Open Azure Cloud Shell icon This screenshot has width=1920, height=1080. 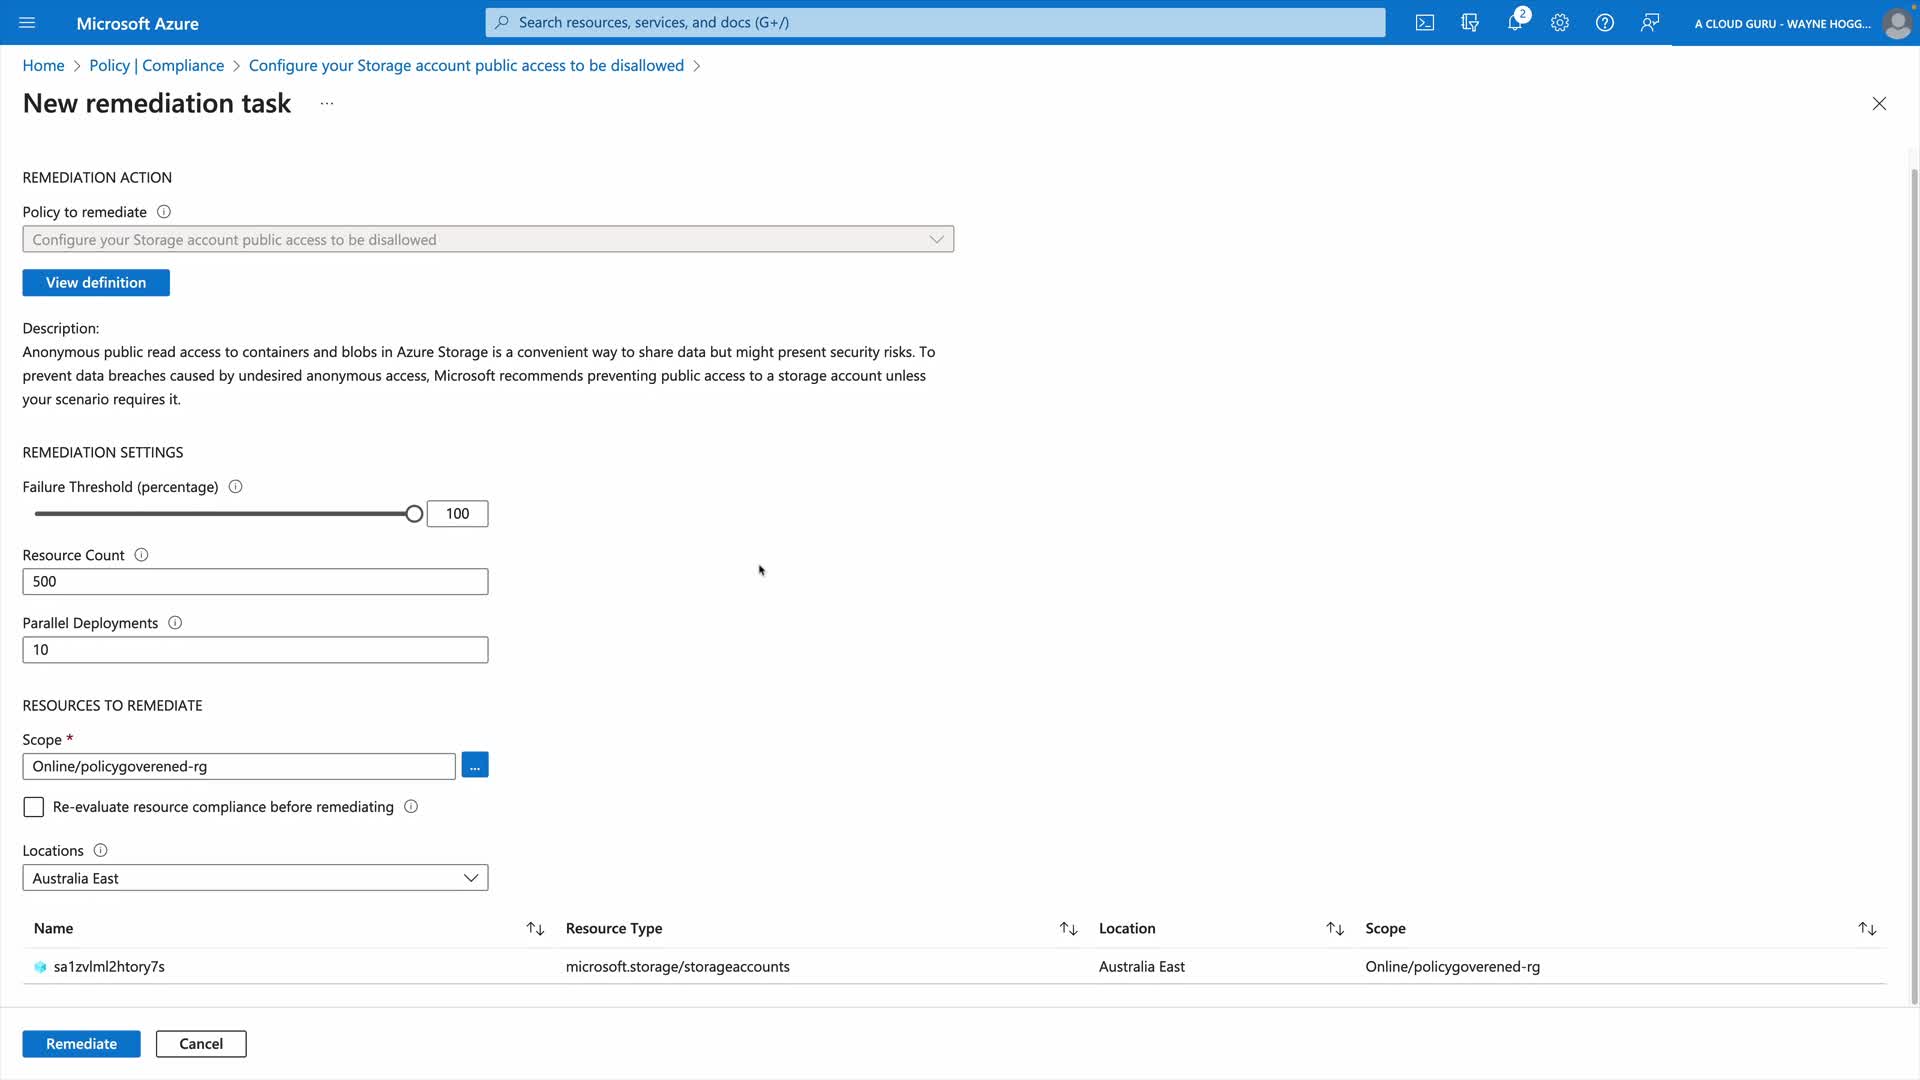pyautogui.click(x=1424, y=23)
